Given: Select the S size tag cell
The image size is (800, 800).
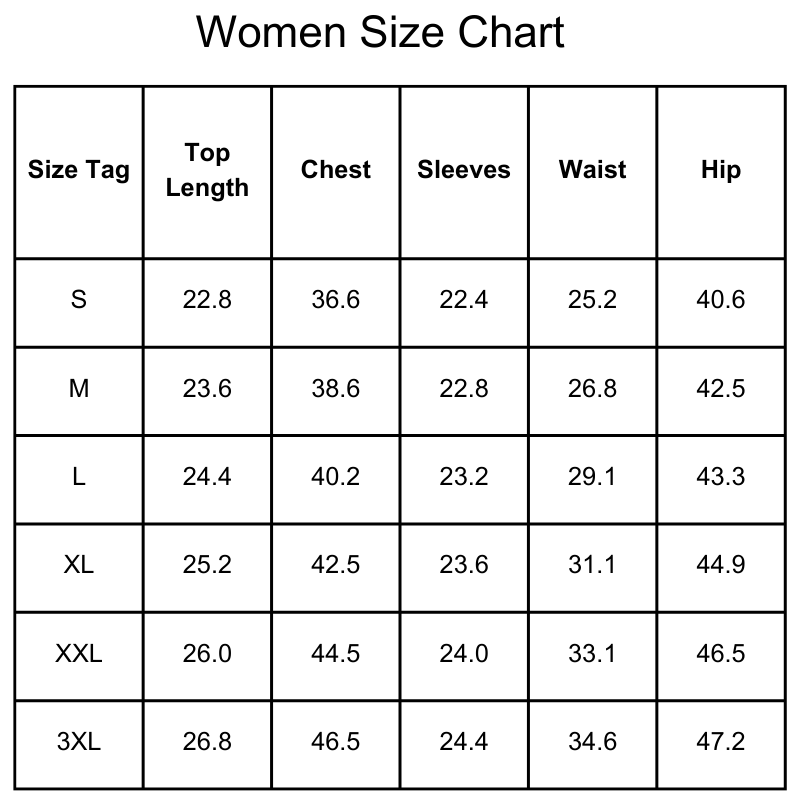Looking at the screenshot, I should pos(79,299).
